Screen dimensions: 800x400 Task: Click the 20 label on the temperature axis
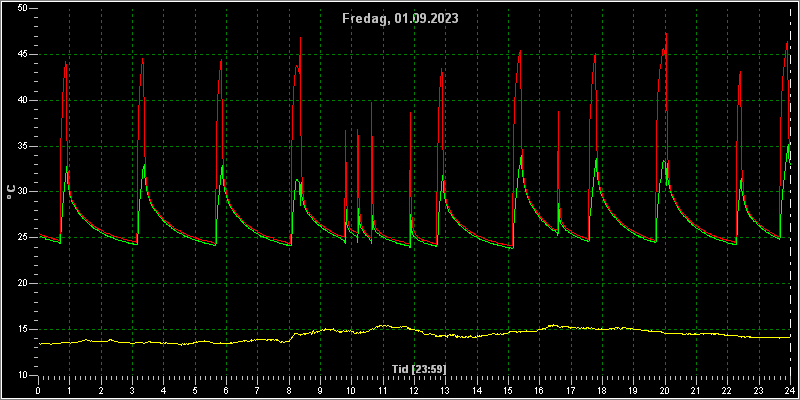click(x=22, y=283)
